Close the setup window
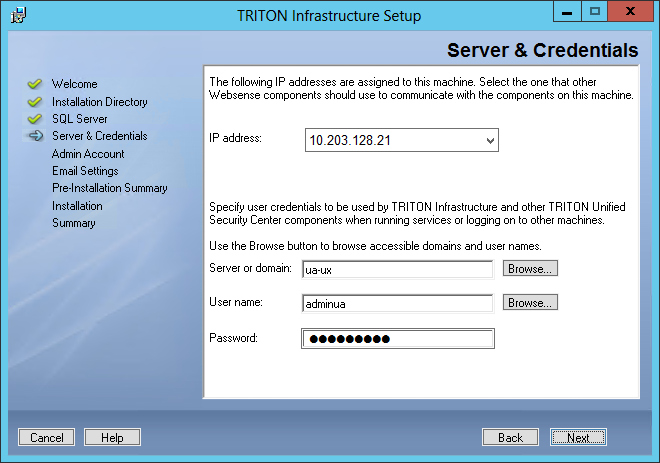This screenshot has height=463, width=660. point(630,11)
